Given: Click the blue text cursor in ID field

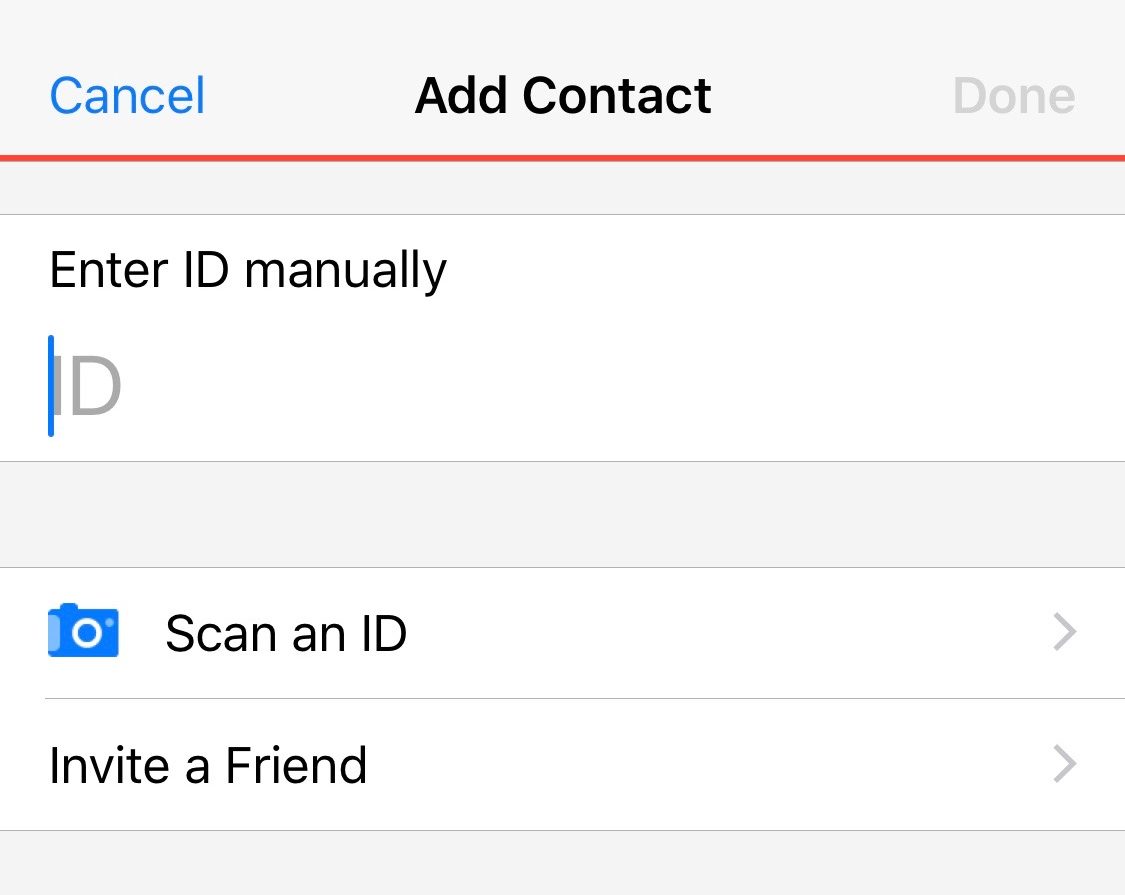Looking at the screenshot, I should [51, 386].
